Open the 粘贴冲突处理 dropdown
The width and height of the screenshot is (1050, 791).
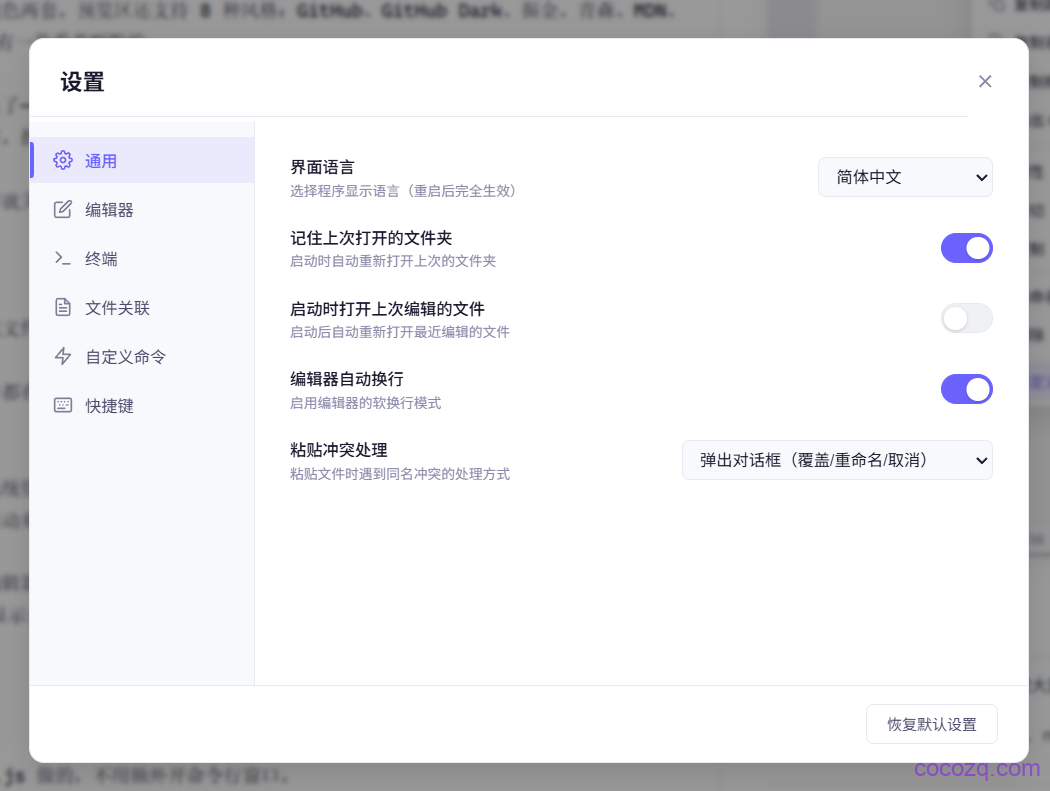point(837,460)
